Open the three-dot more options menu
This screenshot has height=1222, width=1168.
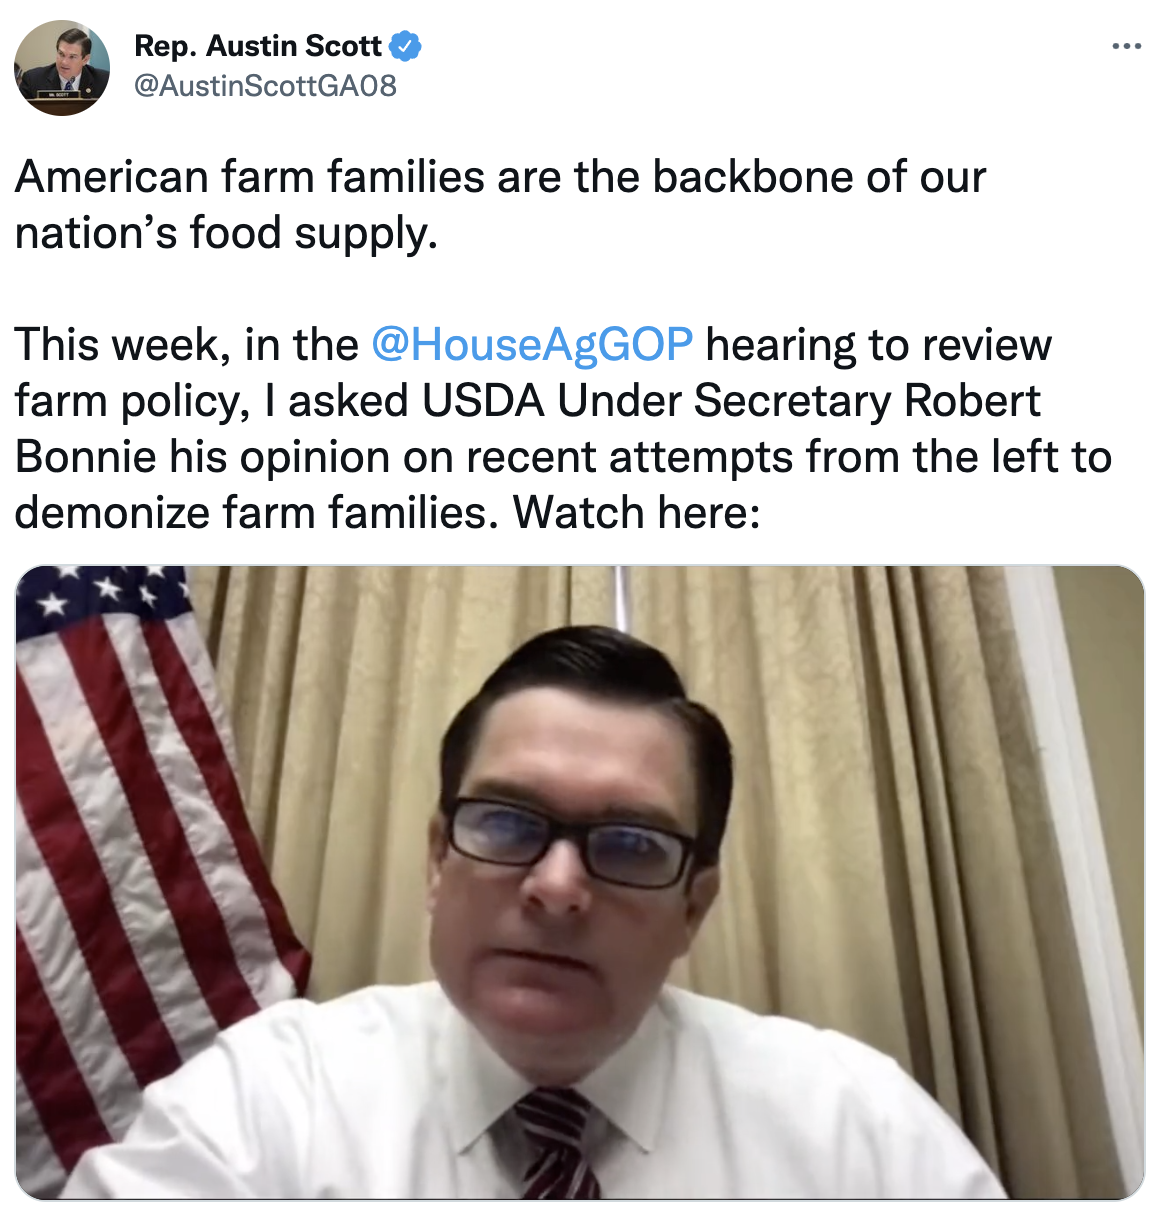pyautogui.click(x=1126, y=46)
